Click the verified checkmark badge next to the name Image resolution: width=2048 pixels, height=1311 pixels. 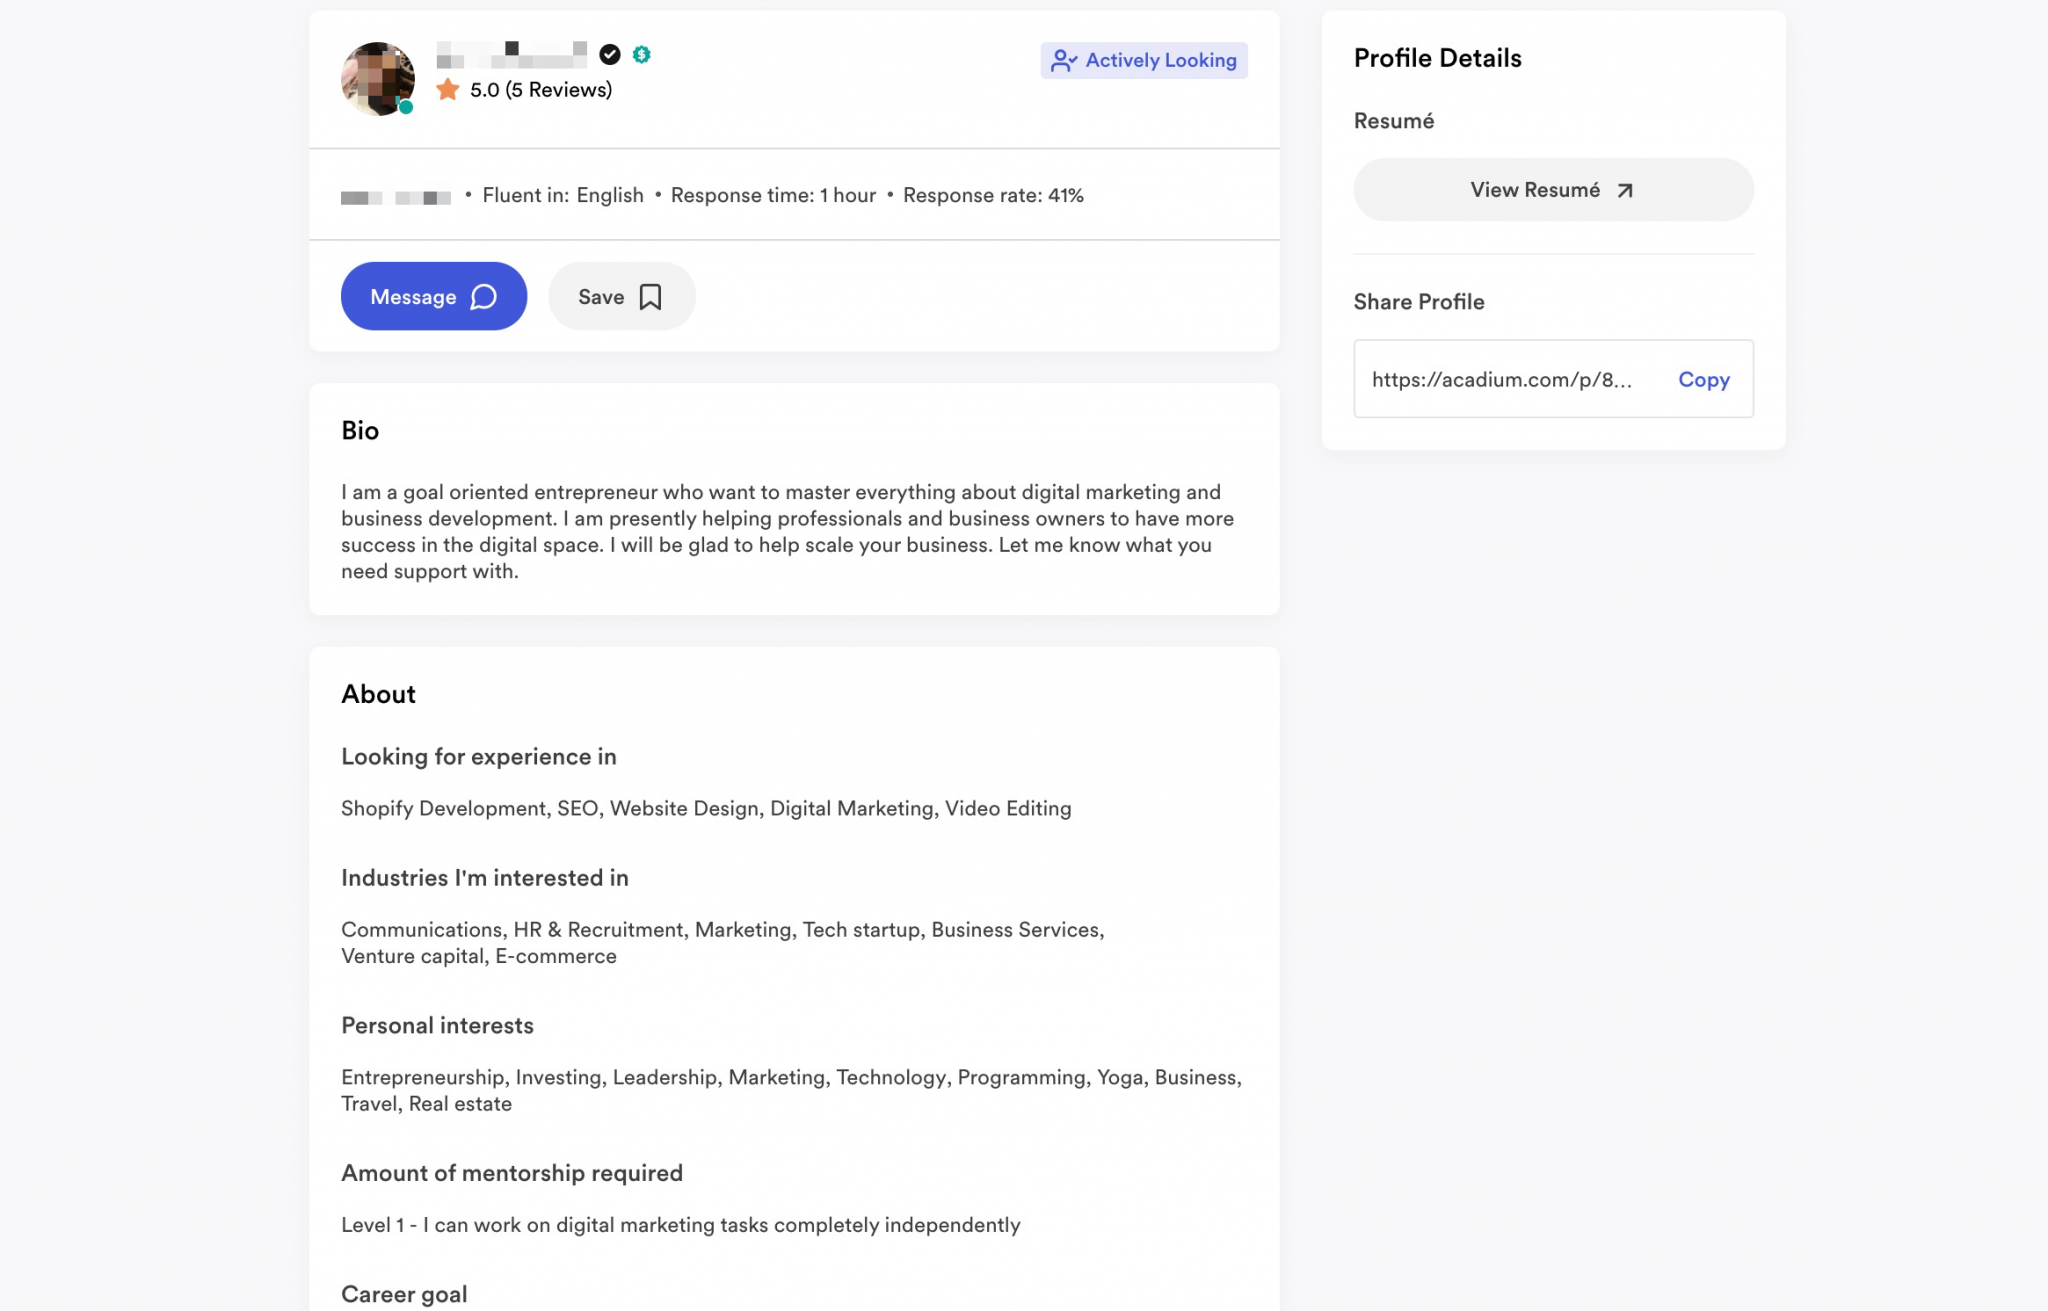pos(609,55)
